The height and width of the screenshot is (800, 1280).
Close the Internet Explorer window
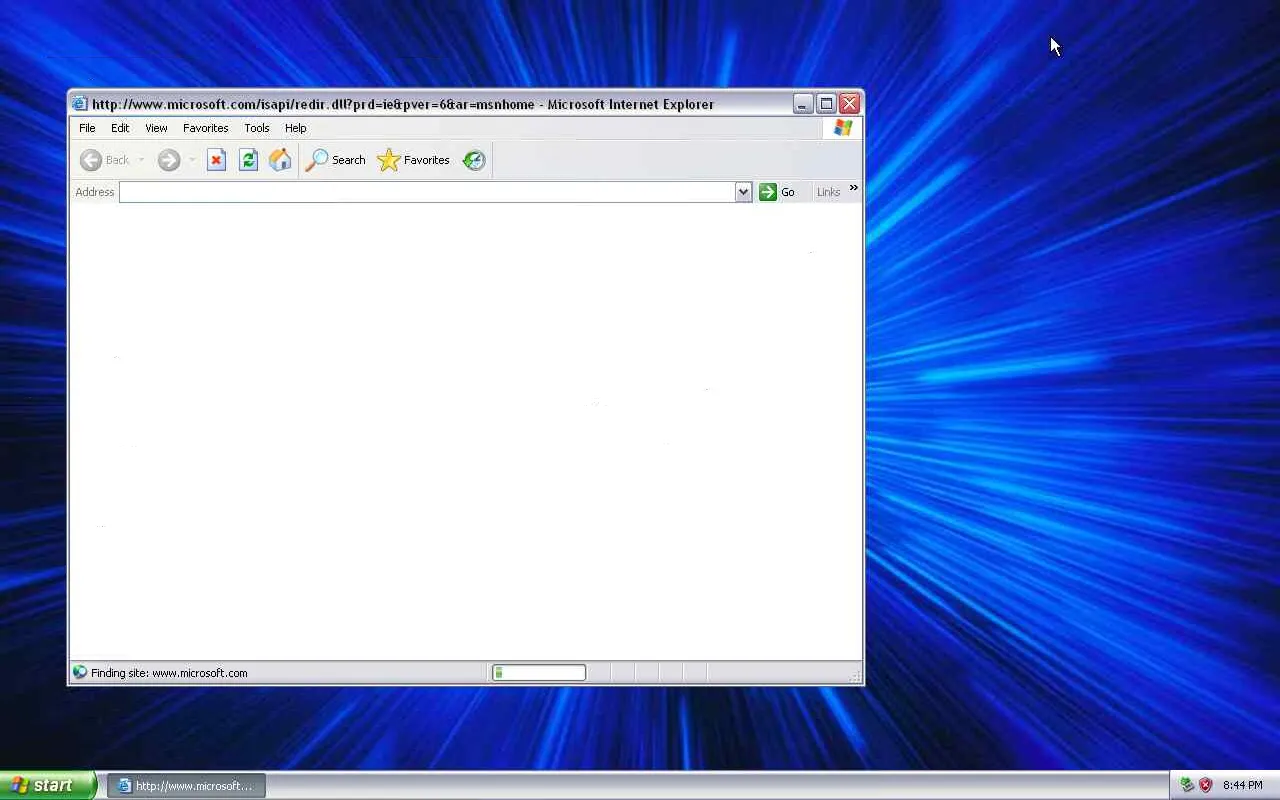click(849, 103)
